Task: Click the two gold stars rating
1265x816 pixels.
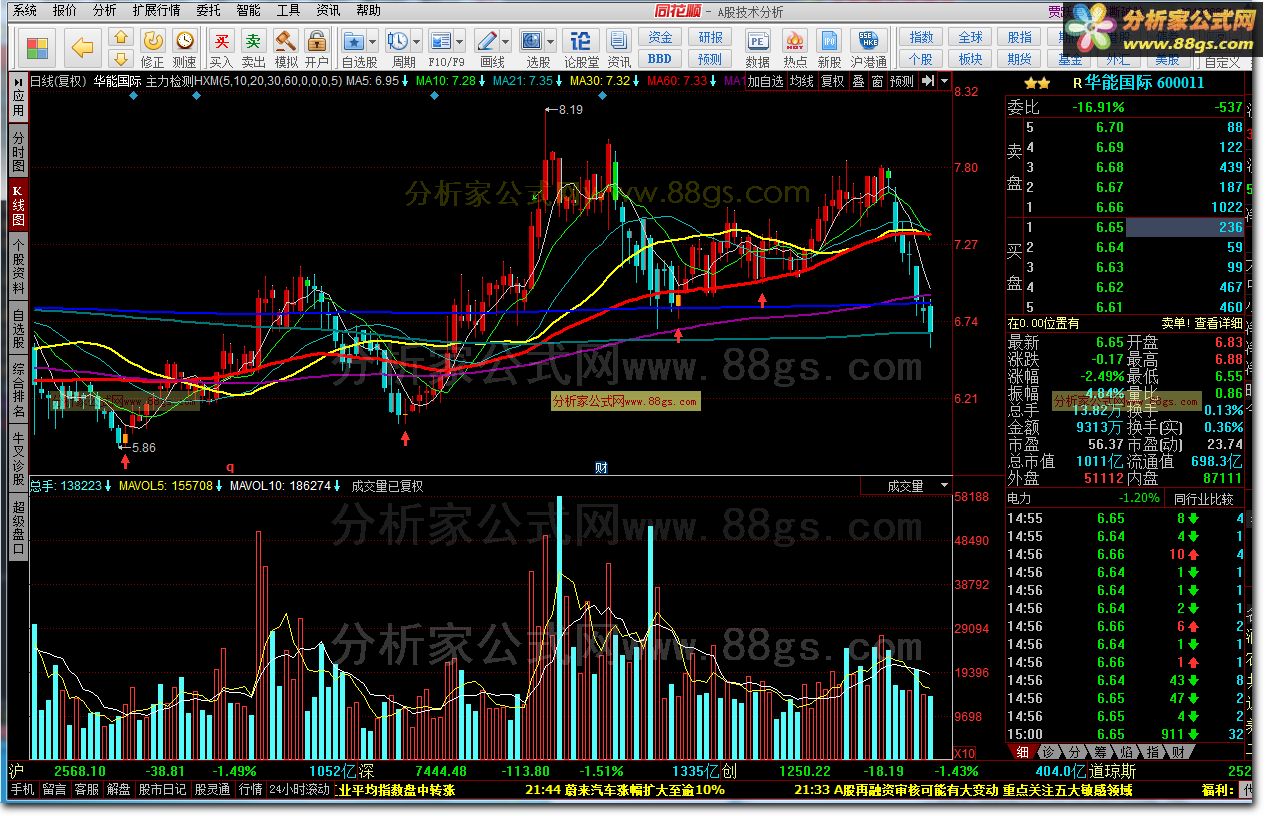Action: pos(1037,83)
